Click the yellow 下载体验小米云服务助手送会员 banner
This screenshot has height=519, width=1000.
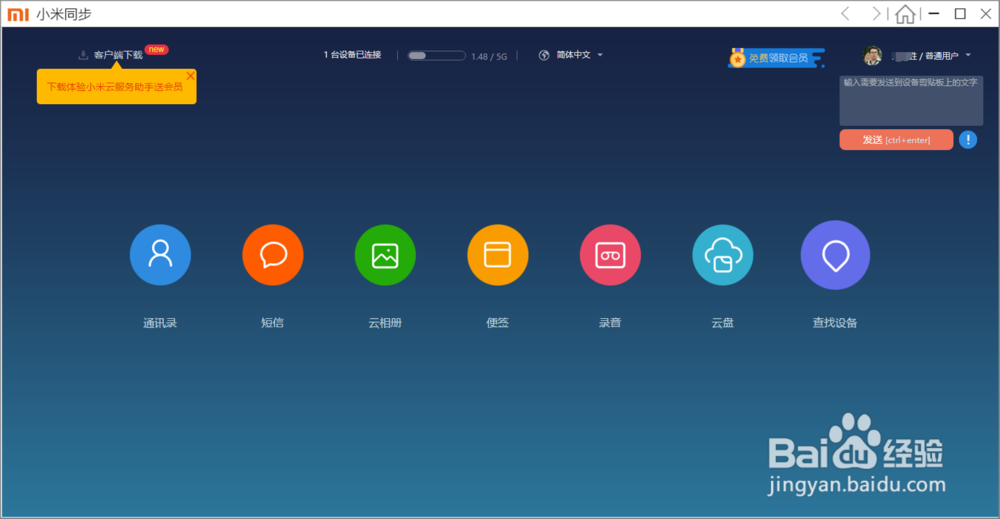coord(117,87)
